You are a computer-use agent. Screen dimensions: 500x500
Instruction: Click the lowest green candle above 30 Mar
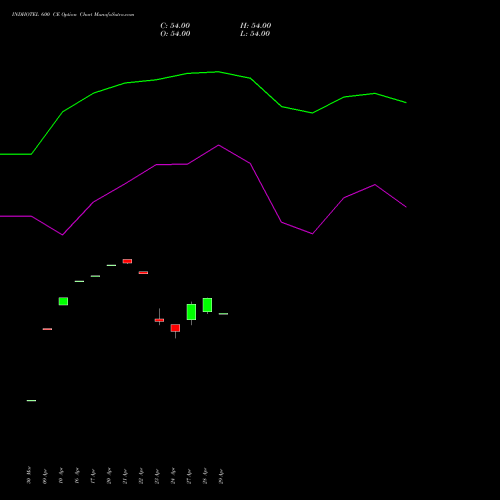(x=31, y=400)
